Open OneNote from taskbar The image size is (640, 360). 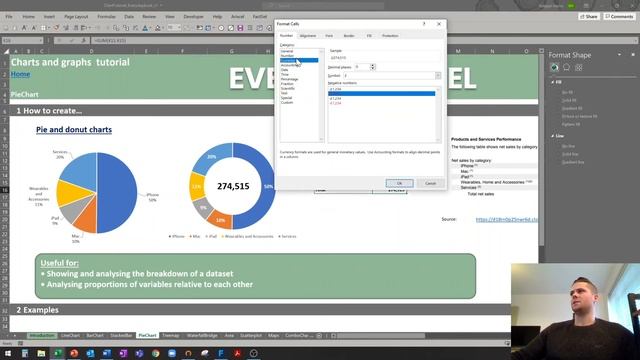point(123,353)
